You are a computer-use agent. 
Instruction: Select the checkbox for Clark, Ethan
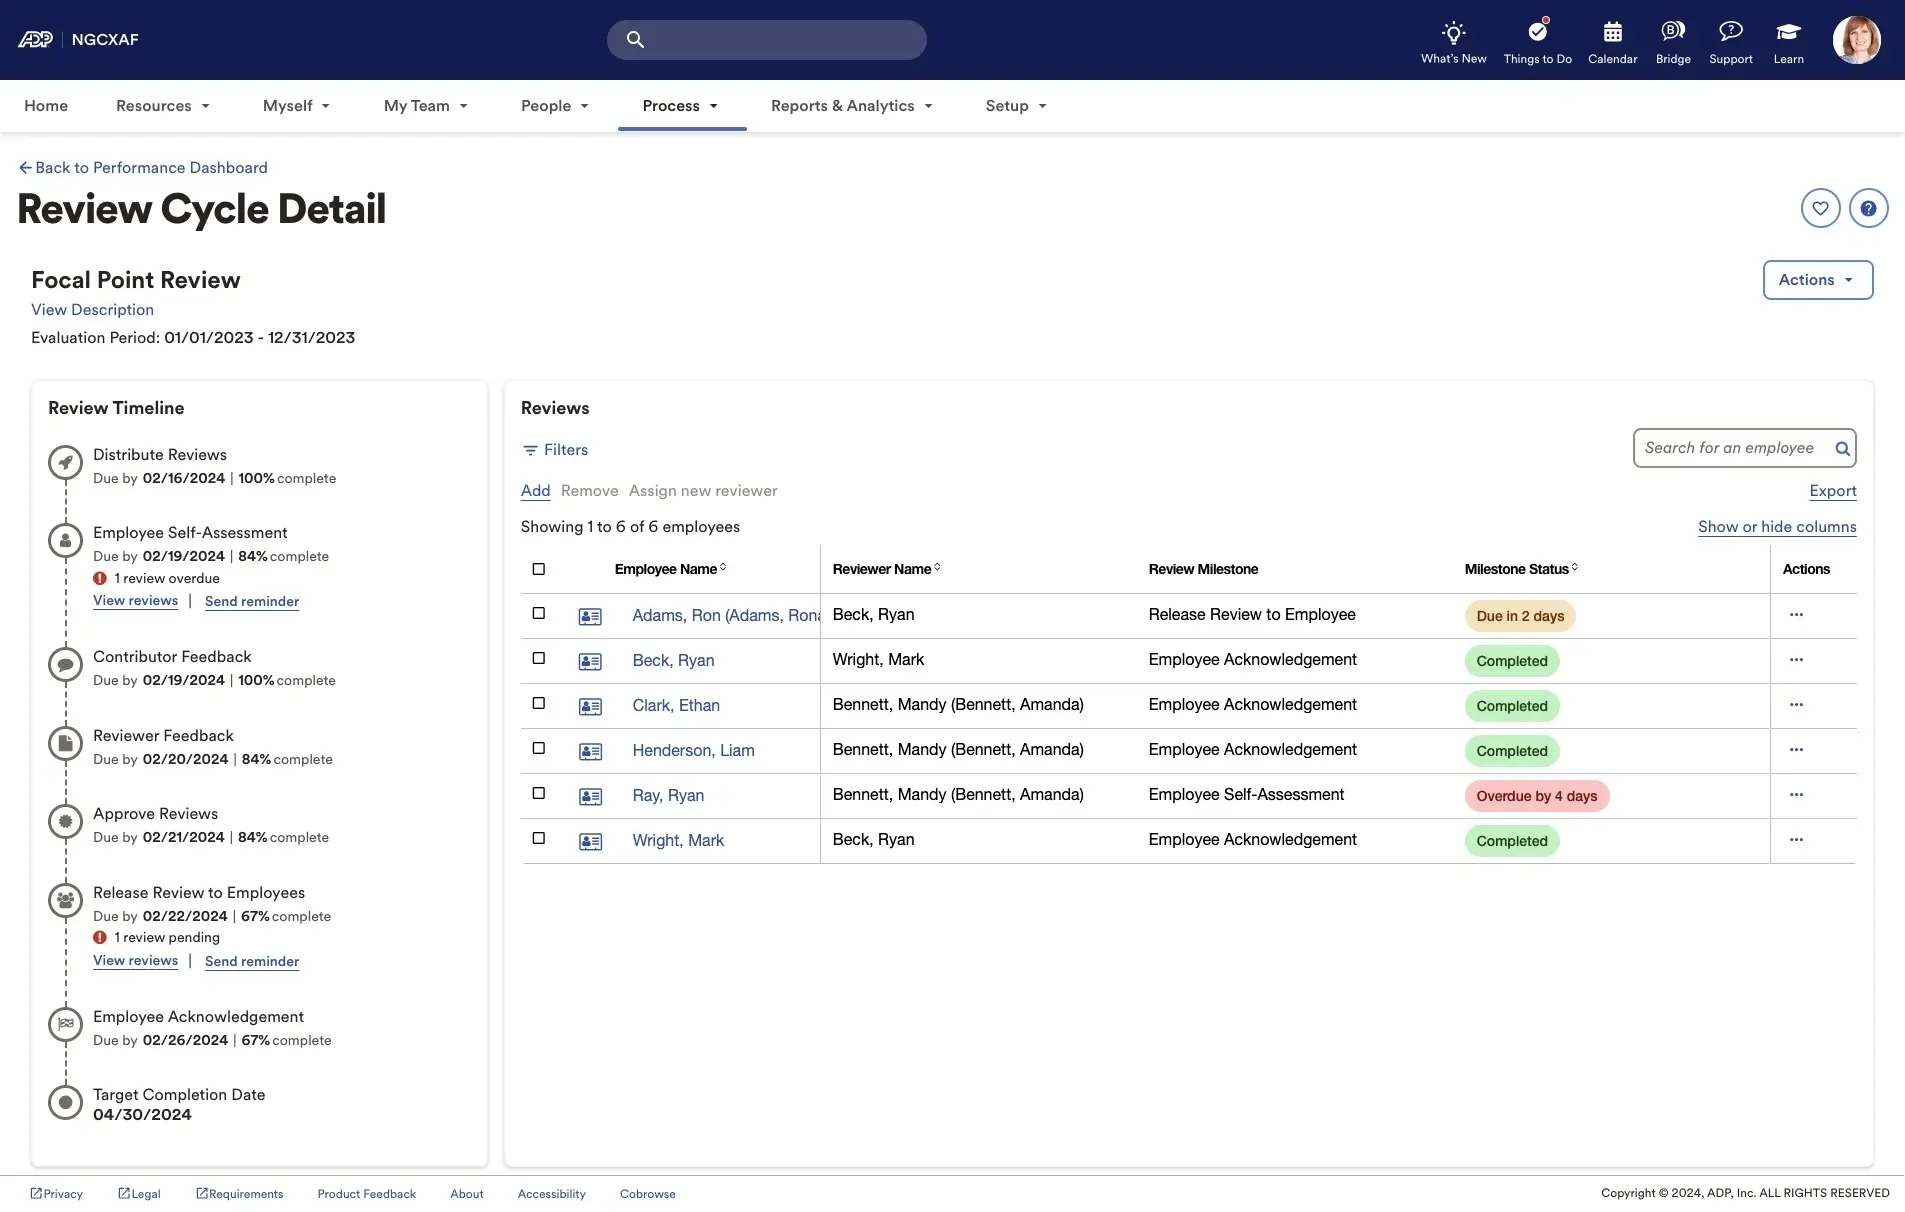click(x=539, y=702)
